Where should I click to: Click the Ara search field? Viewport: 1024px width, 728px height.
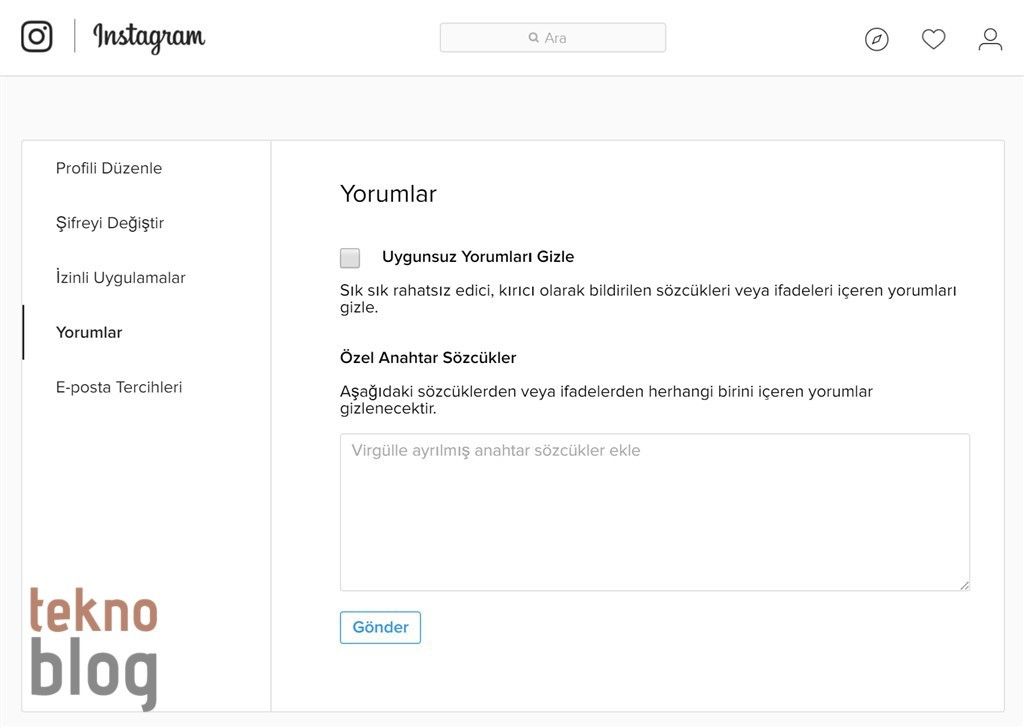click(553, 37)
